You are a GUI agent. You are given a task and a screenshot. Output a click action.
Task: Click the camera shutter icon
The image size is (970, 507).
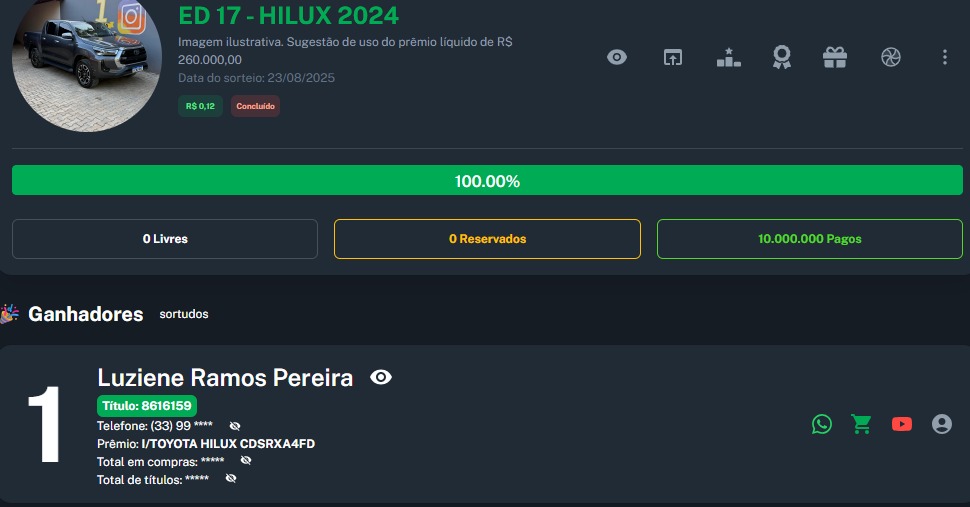click(x=891, y=58)
